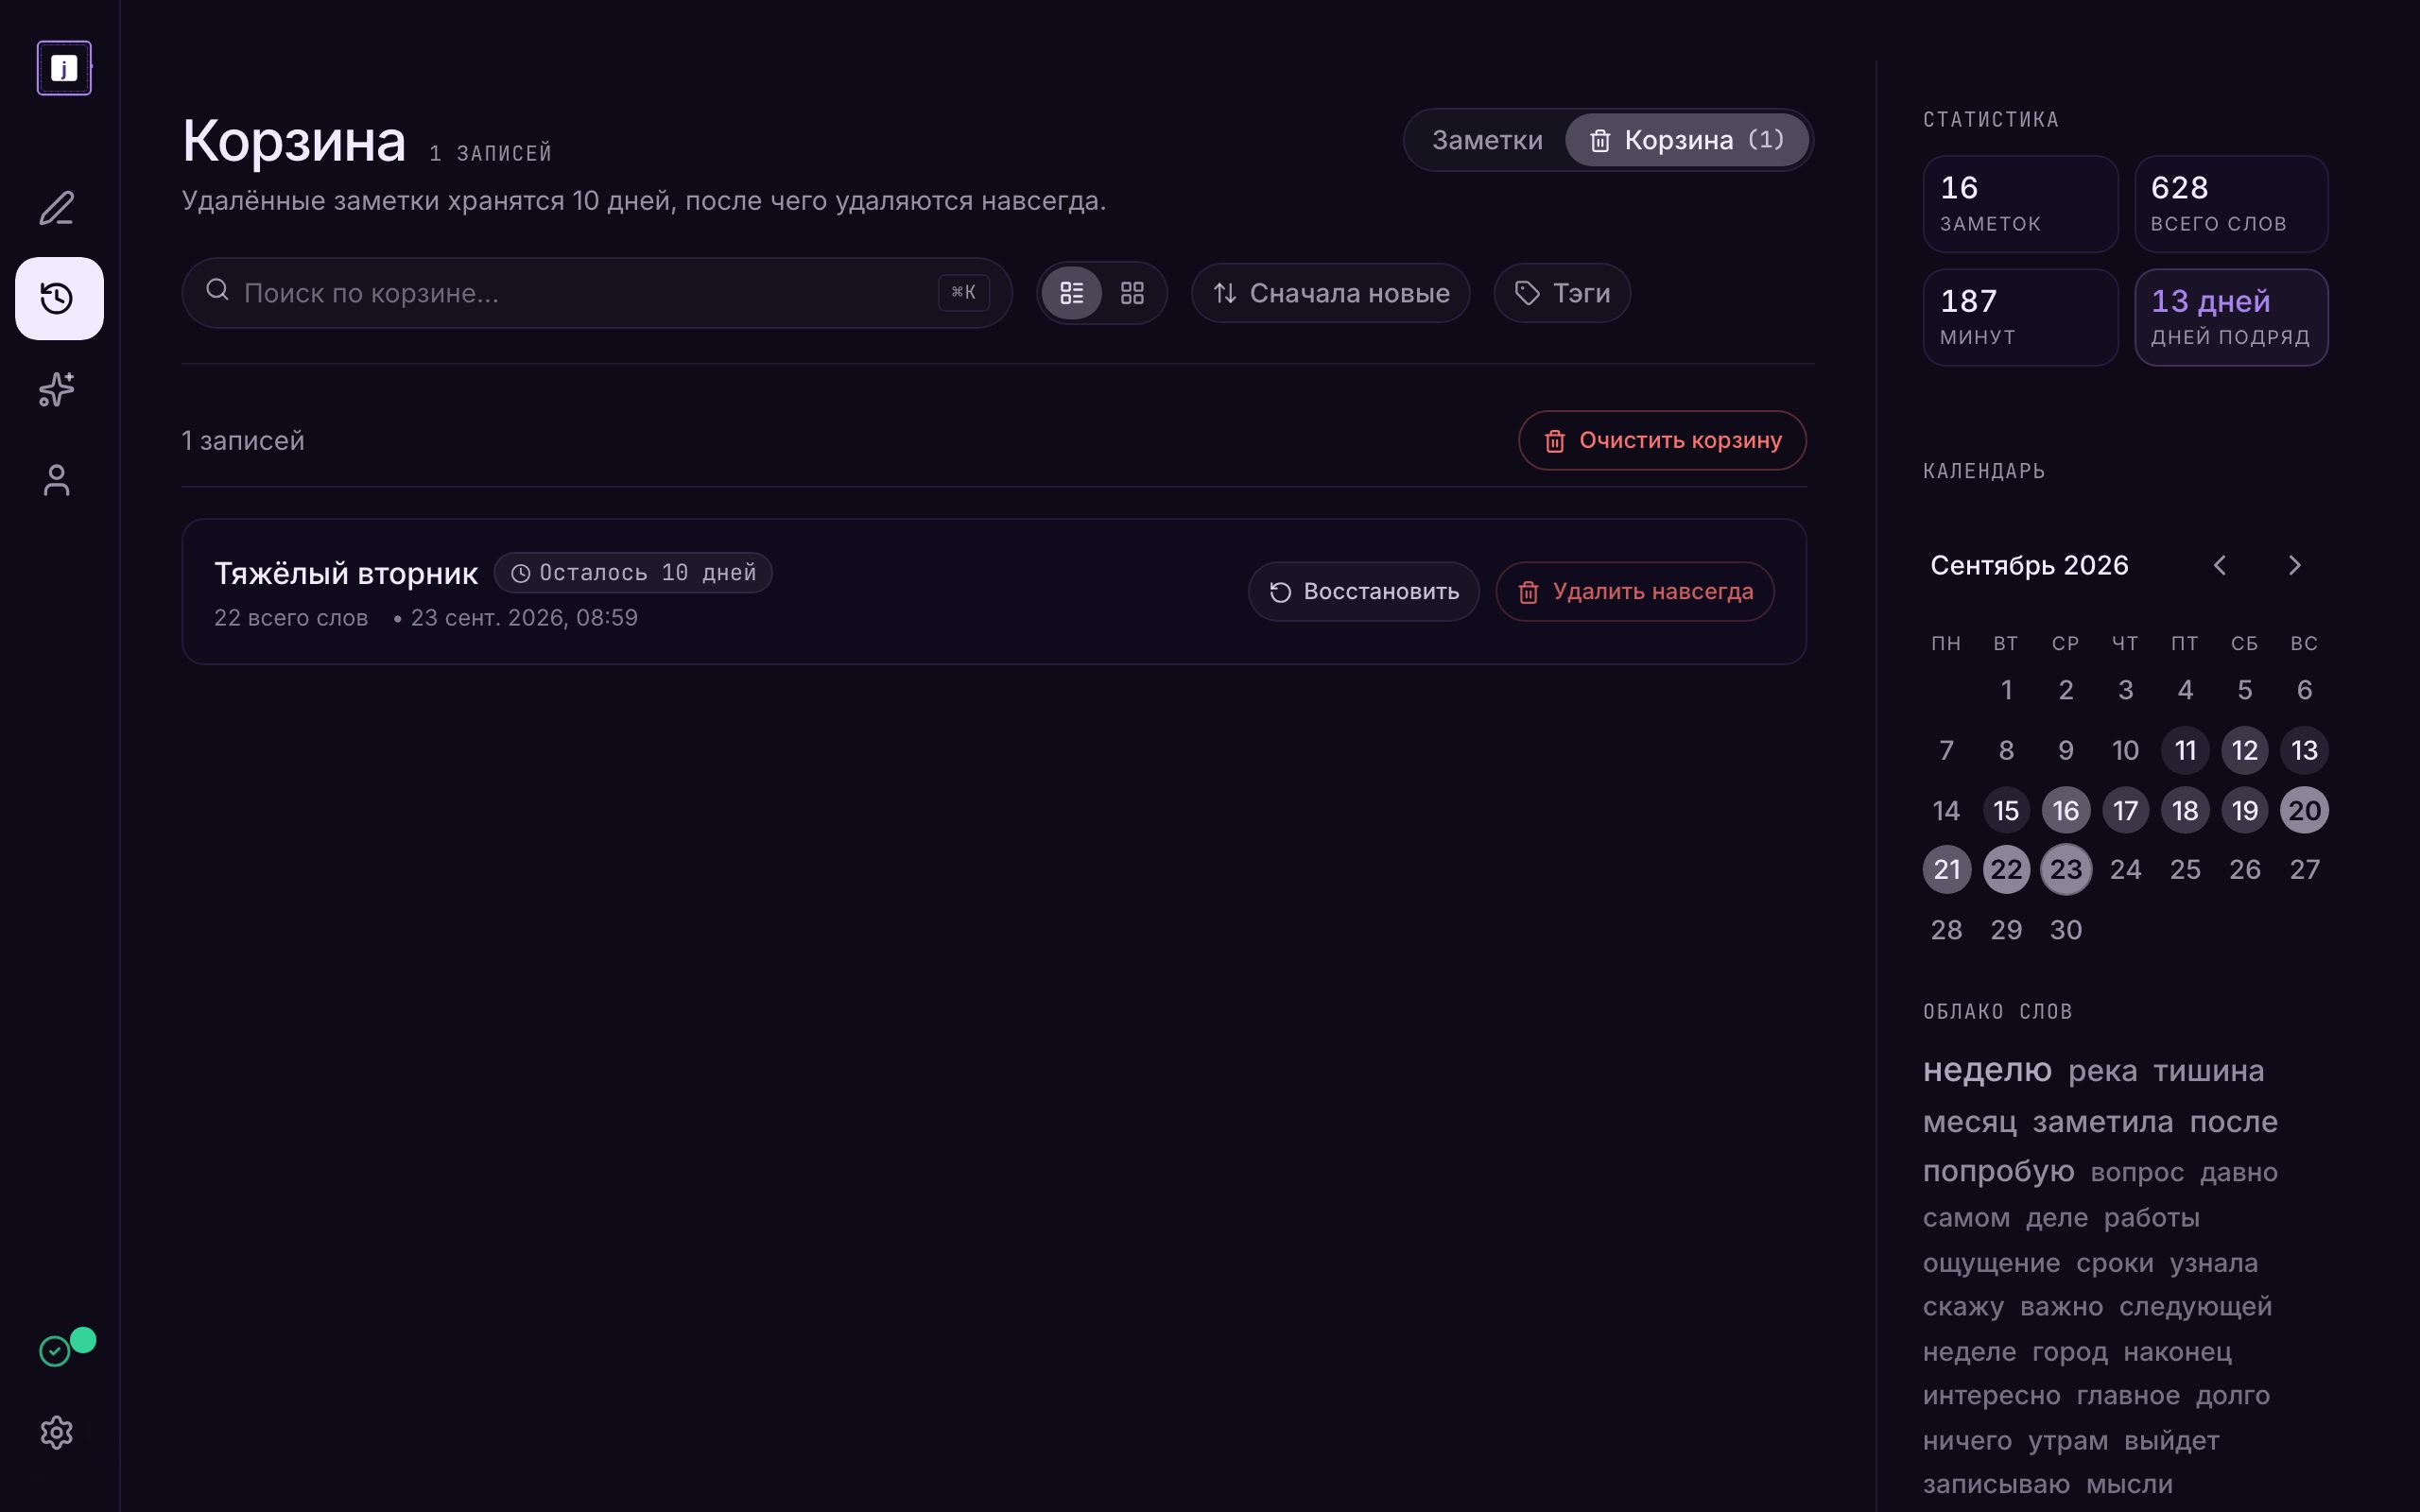This screenshot has height=1512, width=2420.
Task: Switch to the 'Заметки' tab
Action: [1487, 140]
